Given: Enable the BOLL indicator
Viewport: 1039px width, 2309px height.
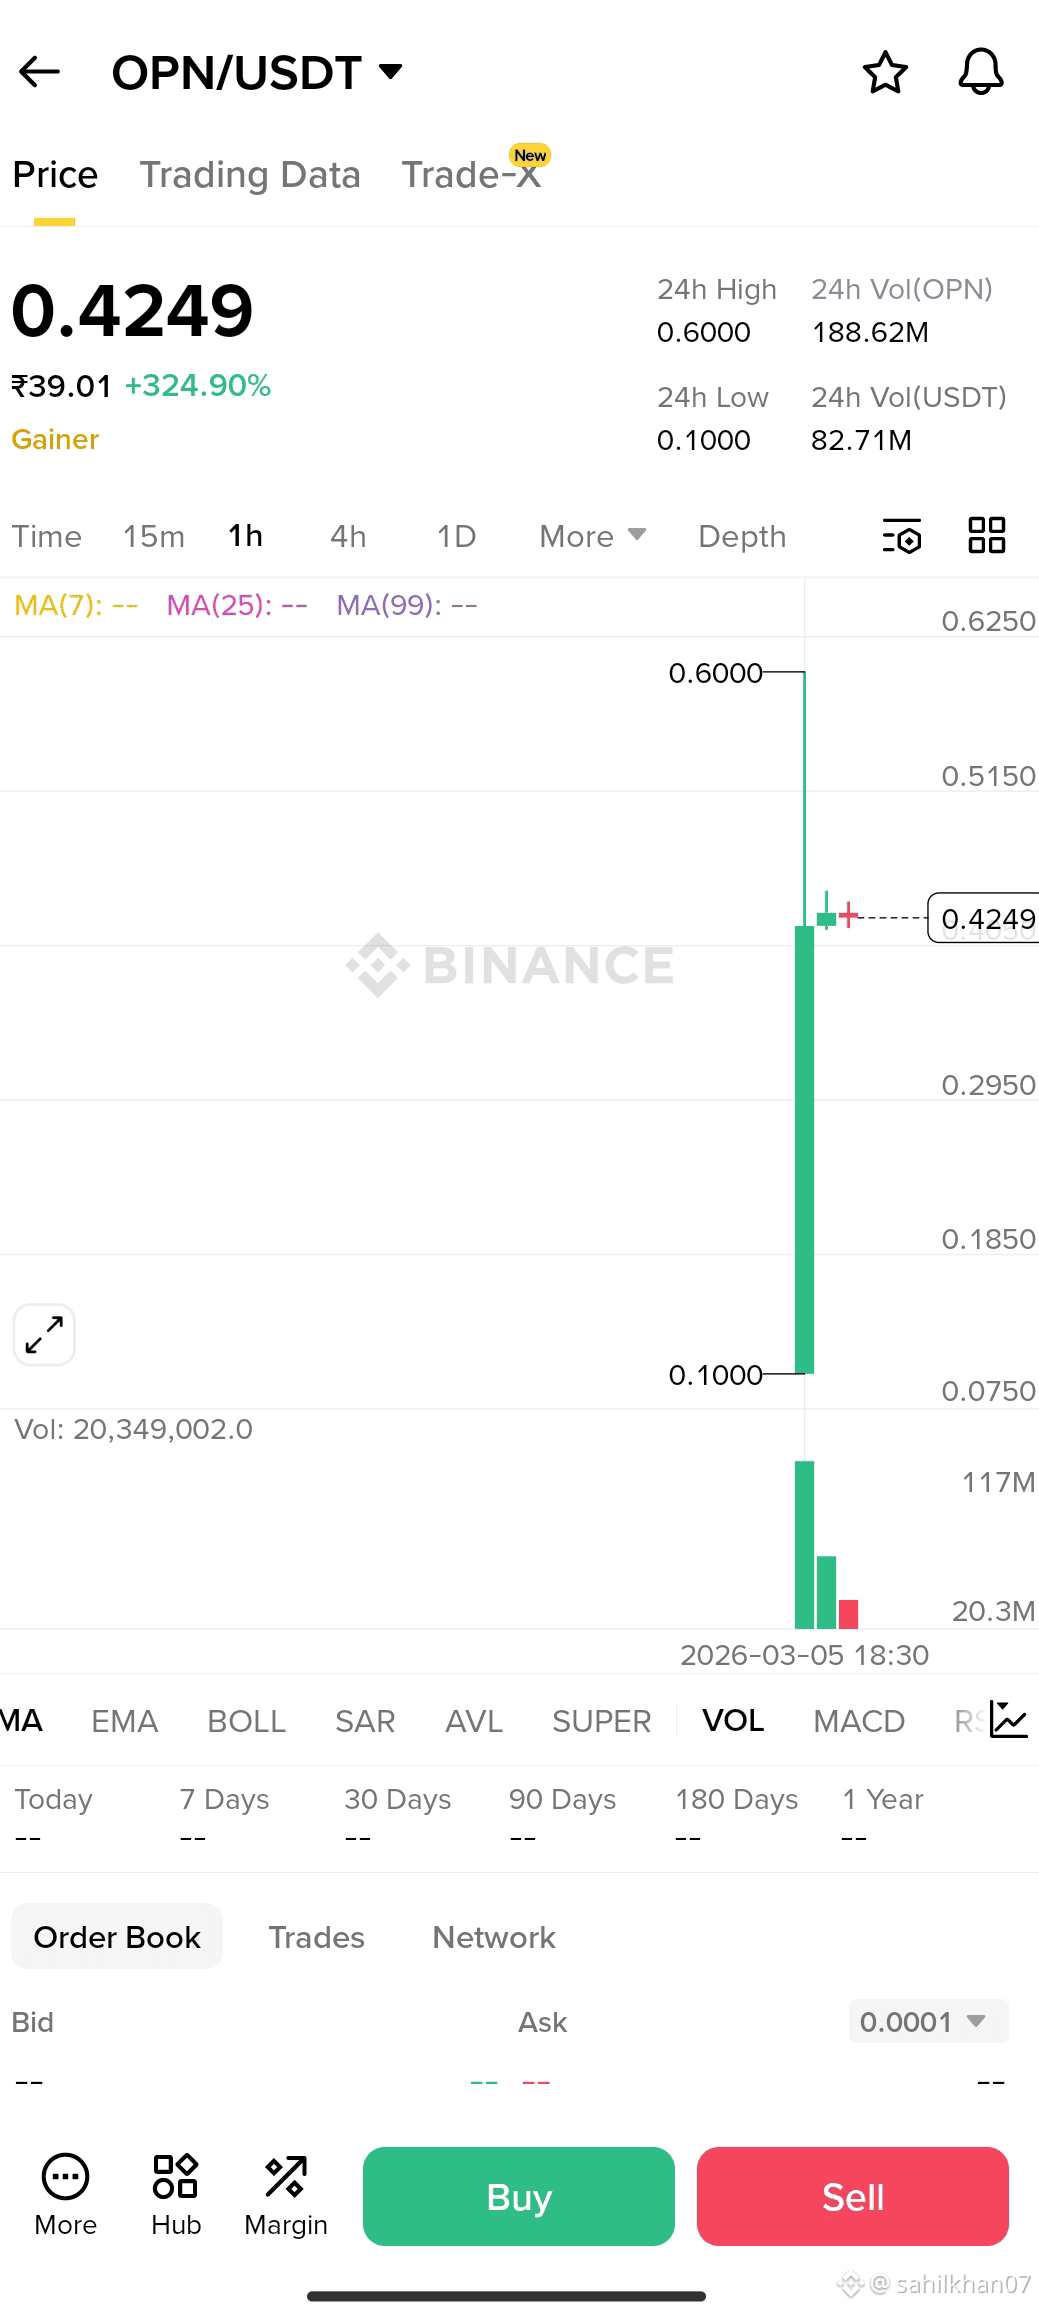Looking at the screenshot, I should point(246,1721).
